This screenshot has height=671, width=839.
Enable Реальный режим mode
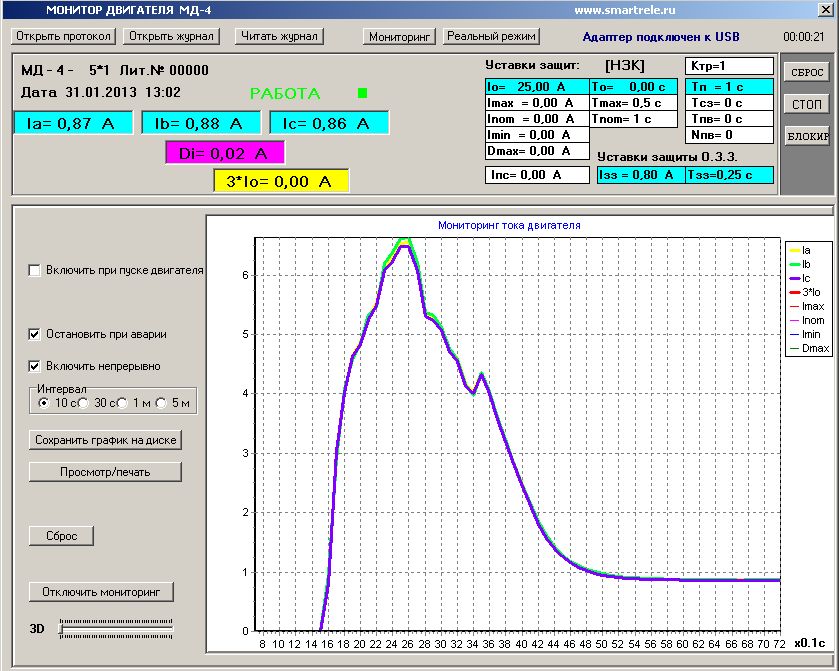[491, 35]
